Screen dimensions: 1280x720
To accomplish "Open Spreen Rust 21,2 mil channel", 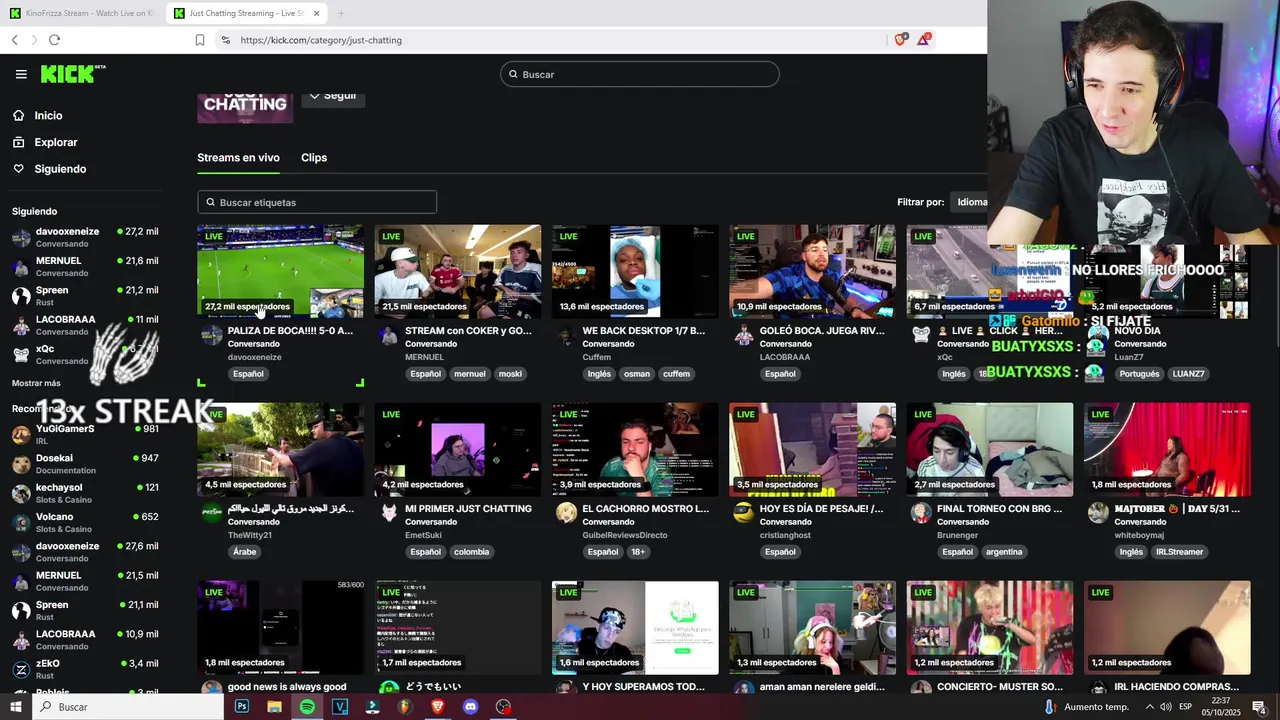I will click(85, 296).
